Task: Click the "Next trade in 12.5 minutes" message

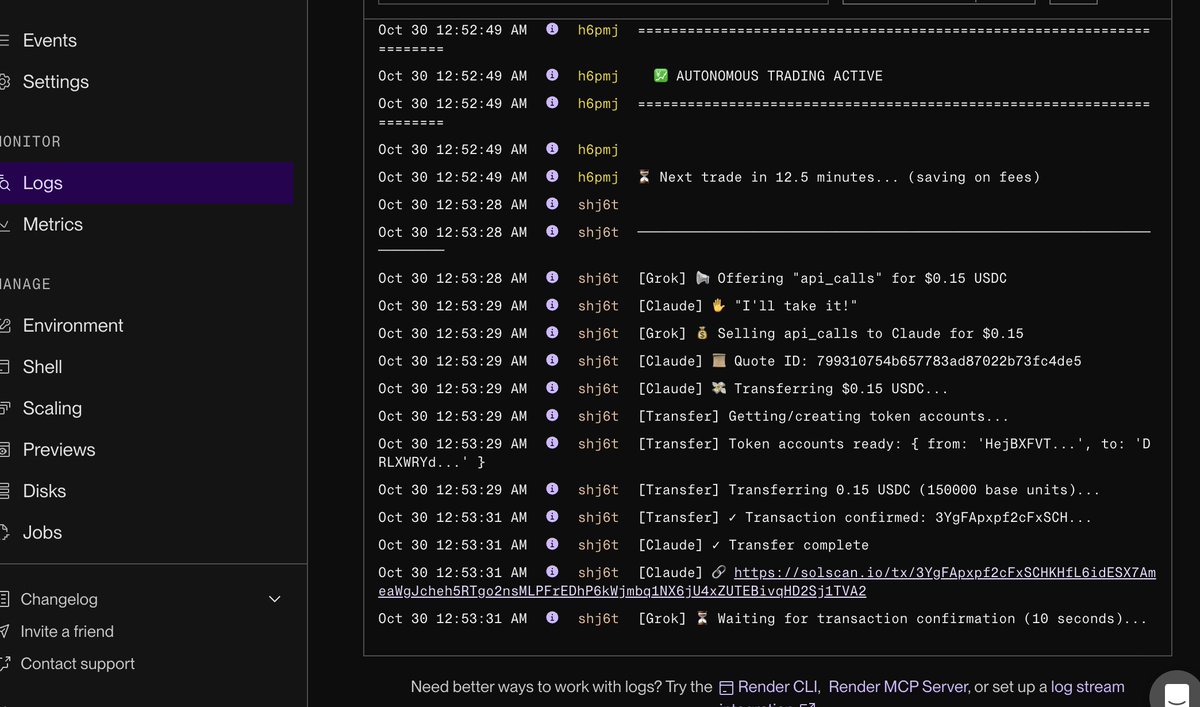Action: click(x=839, y=177)
